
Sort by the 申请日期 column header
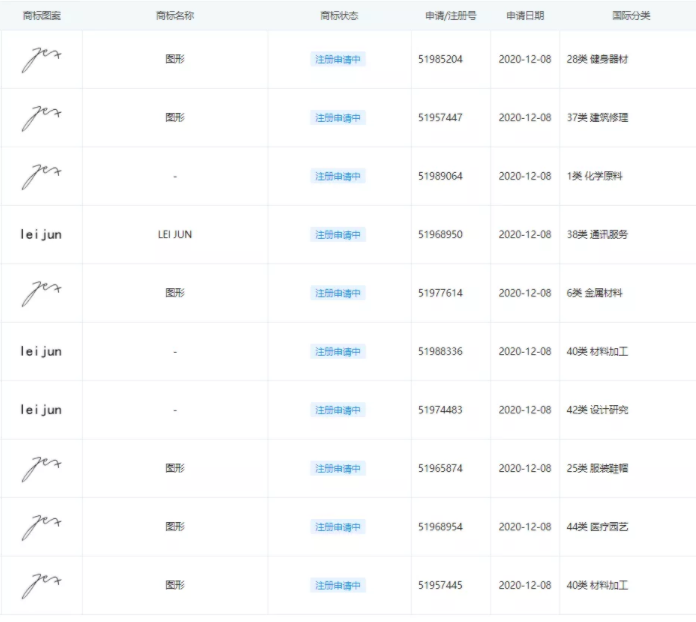pyautogui.click(x=525, y=16)
